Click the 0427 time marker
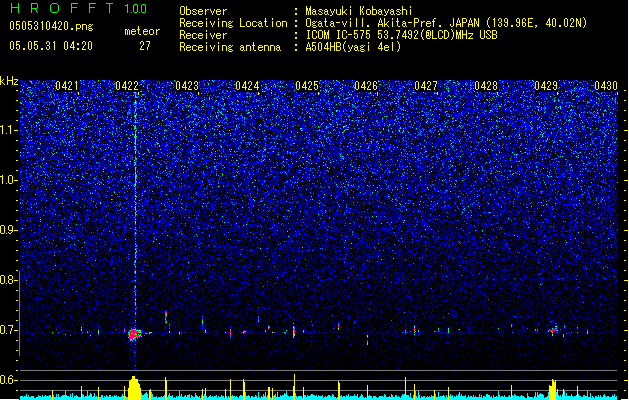The image size is (629, 400). coord(426,86)
